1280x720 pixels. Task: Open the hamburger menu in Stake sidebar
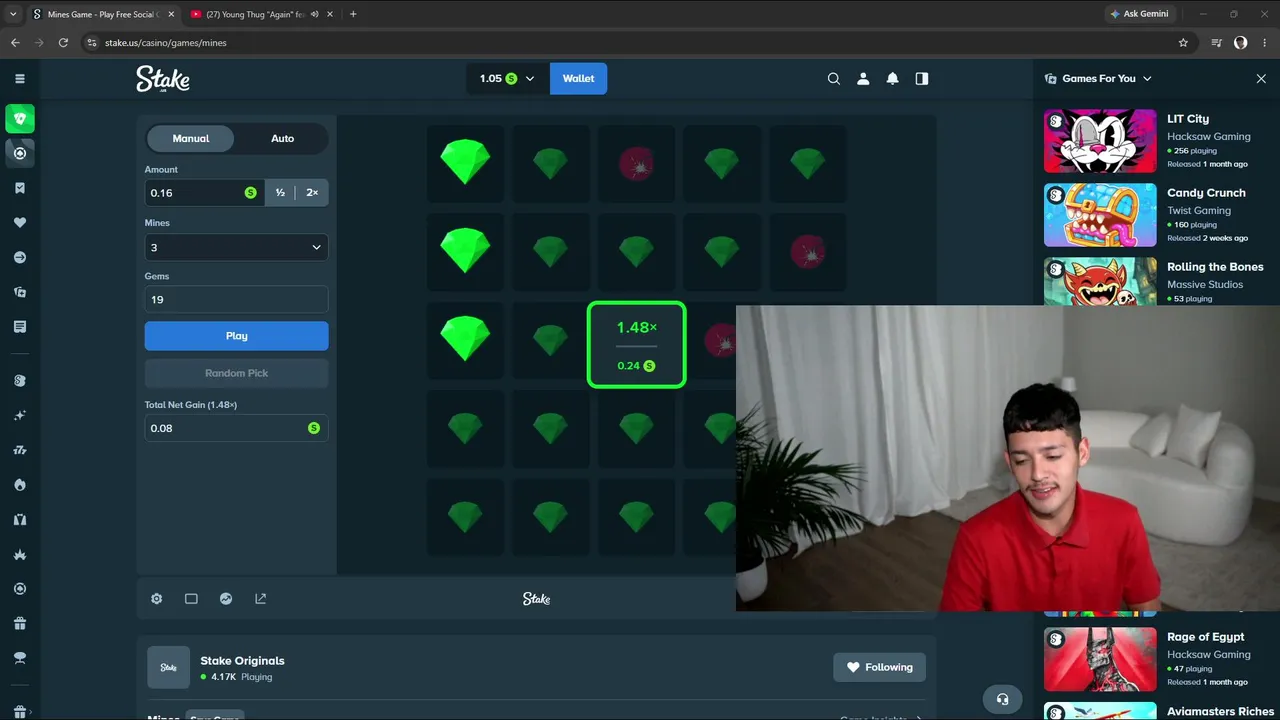tap(20, 79)
